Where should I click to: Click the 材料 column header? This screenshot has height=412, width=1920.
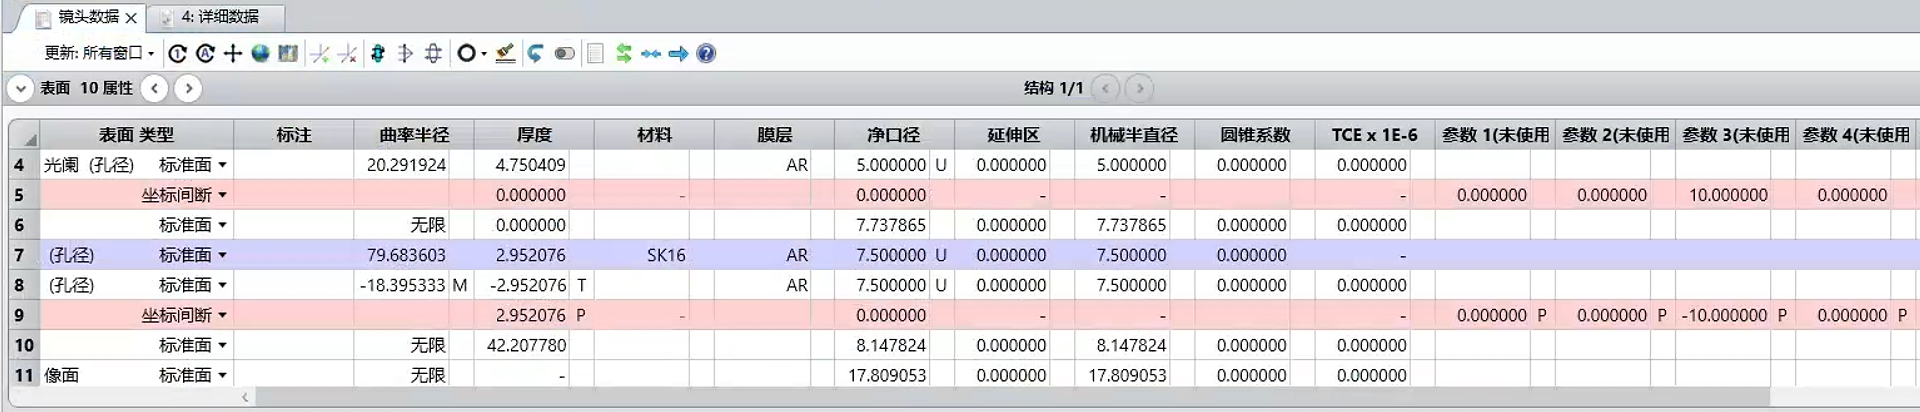point(654,135)
